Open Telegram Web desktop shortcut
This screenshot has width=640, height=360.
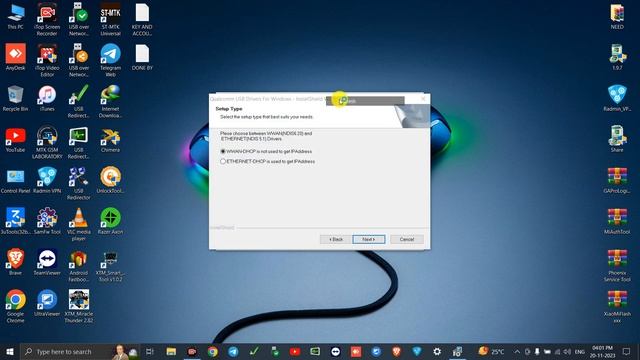[110, 60]
